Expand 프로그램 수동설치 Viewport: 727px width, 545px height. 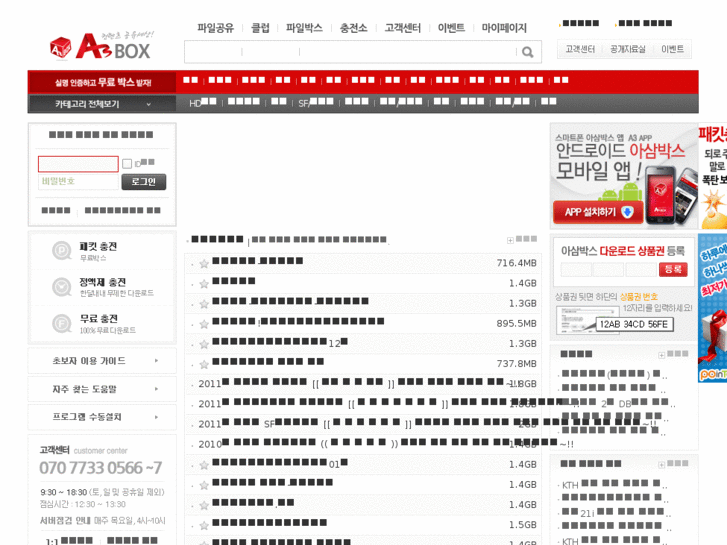(156, 417)
